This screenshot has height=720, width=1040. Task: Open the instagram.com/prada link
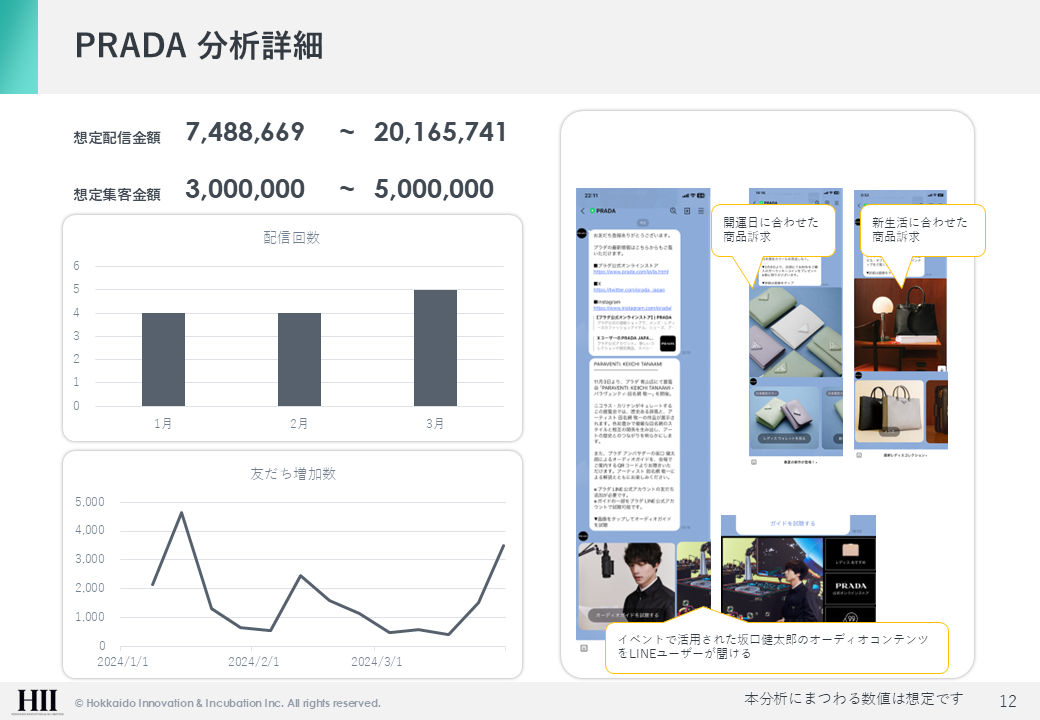pyautogui.click(x=632, y=308)
